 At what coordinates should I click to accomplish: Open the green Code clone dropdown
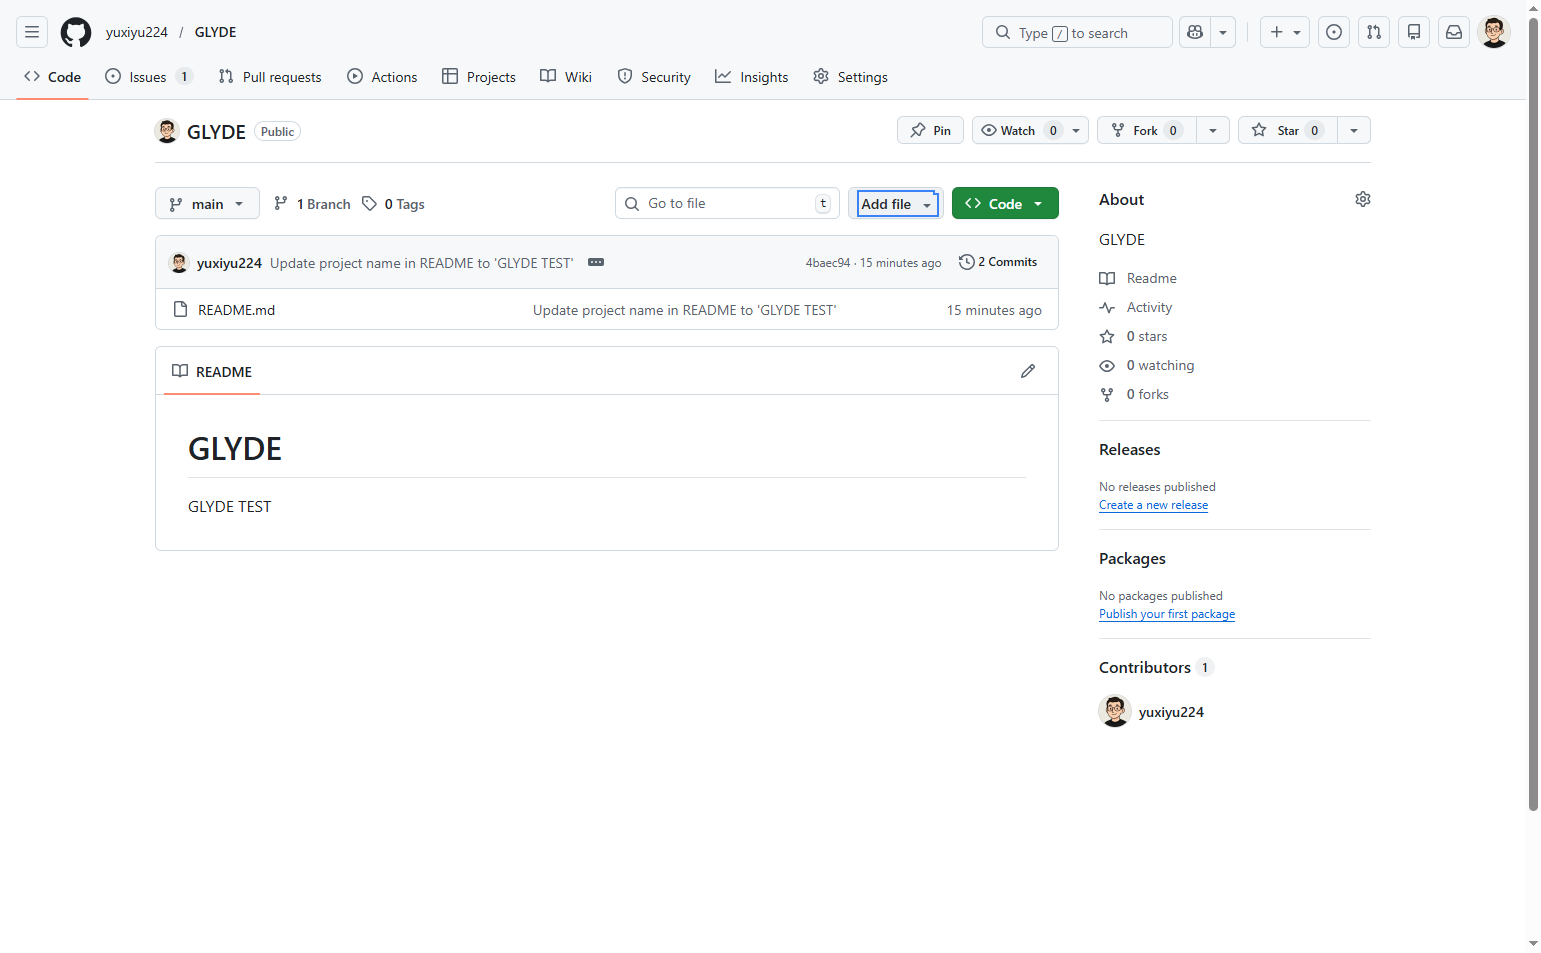[x=1005, y=203]
